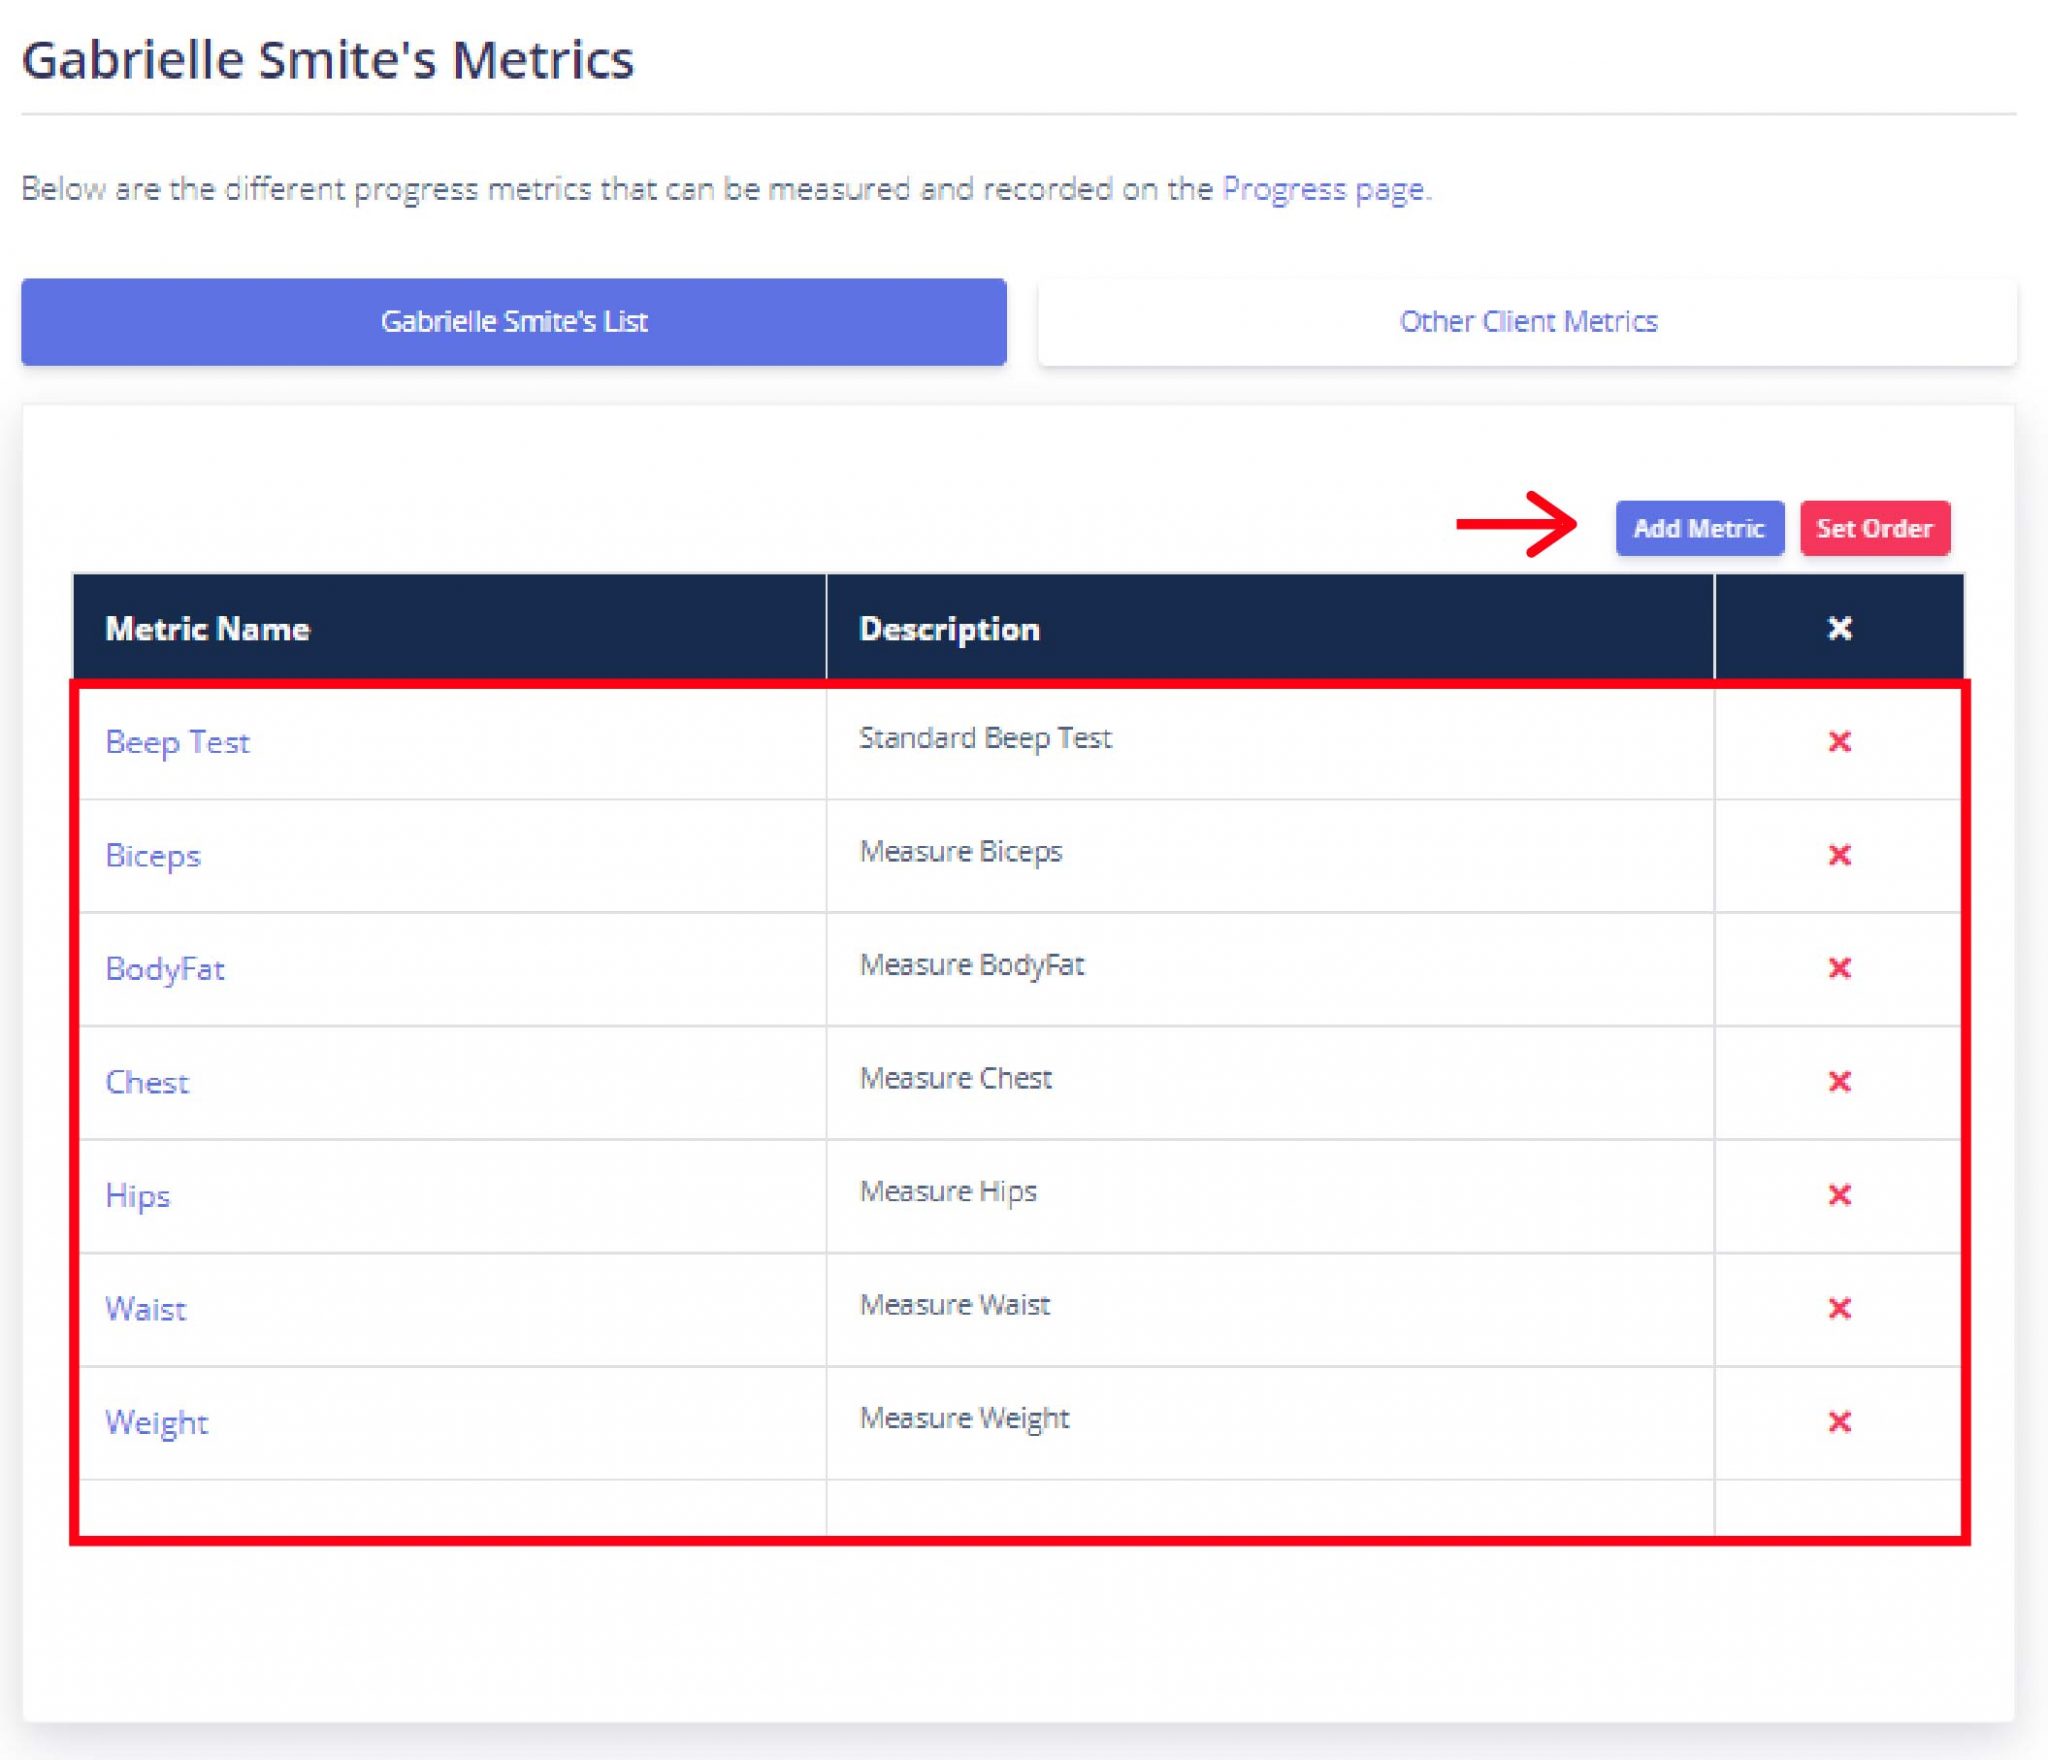Click the Set Order button
Screen dimensions: 2048x1760
pyautogui.click(x=1877, y=528)
